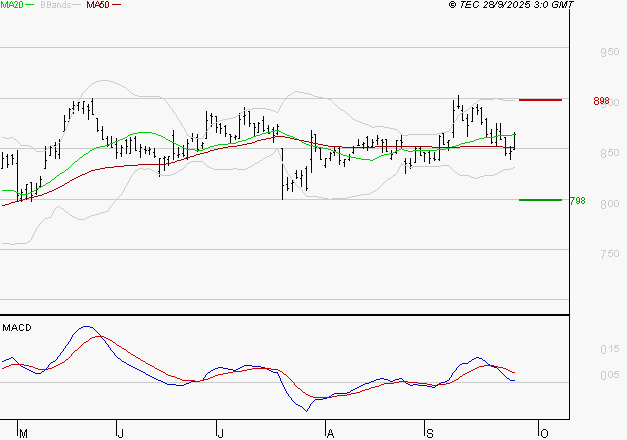The height and width of the screenshot is (440, 627).
Task: Click the MA50 legend label
Action: point(97,5)
